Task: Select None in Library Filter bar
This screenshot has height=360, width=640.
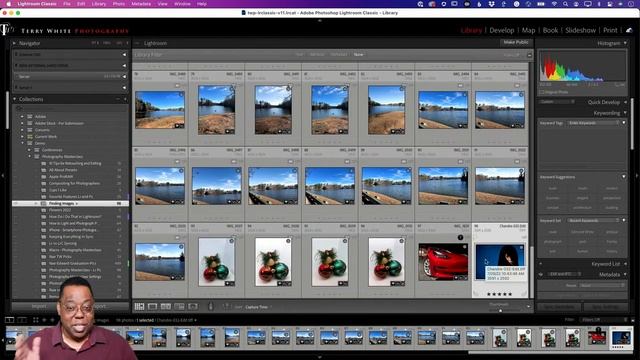Action: (358, 55)
